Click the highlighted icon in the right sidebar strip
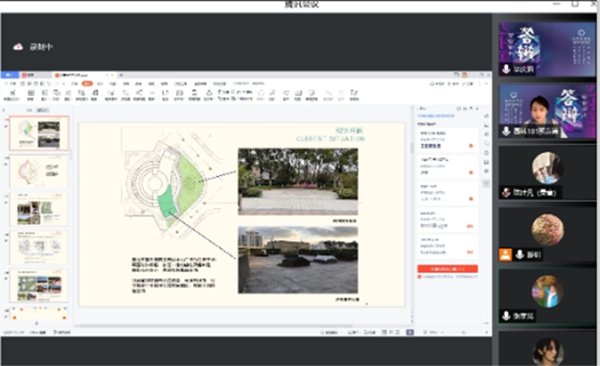The image size is (600, 366). click(x=486, y=184)
